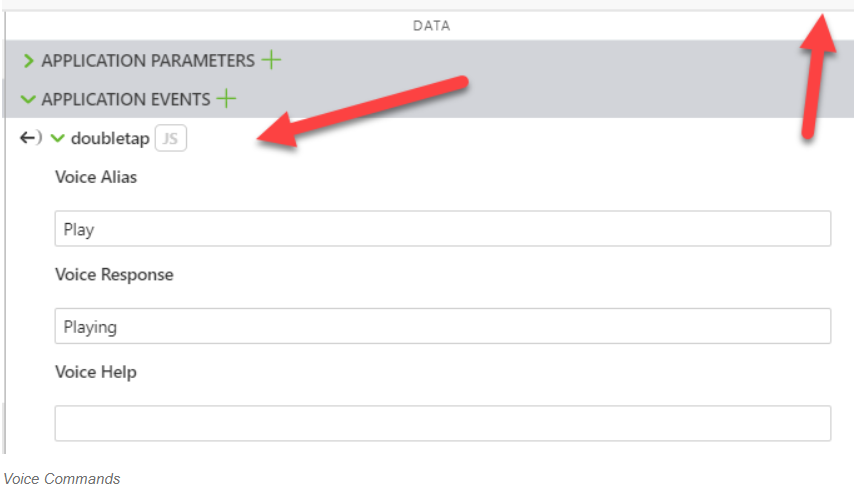This screenshot has height=495, width=863.
Task: Select the doubletap event name
Action: pos(110,139)
